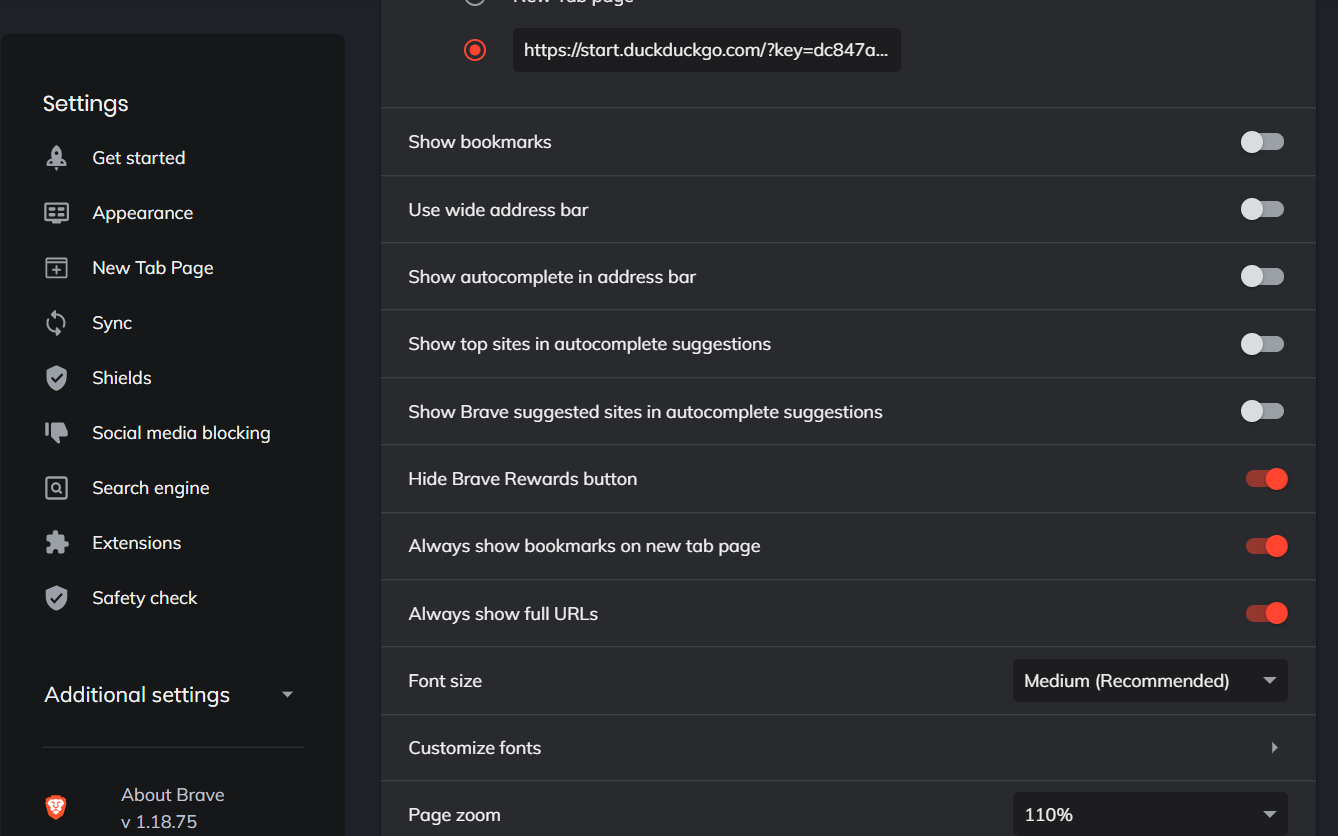Click the Brave lion logo icon

click(57, 807)
